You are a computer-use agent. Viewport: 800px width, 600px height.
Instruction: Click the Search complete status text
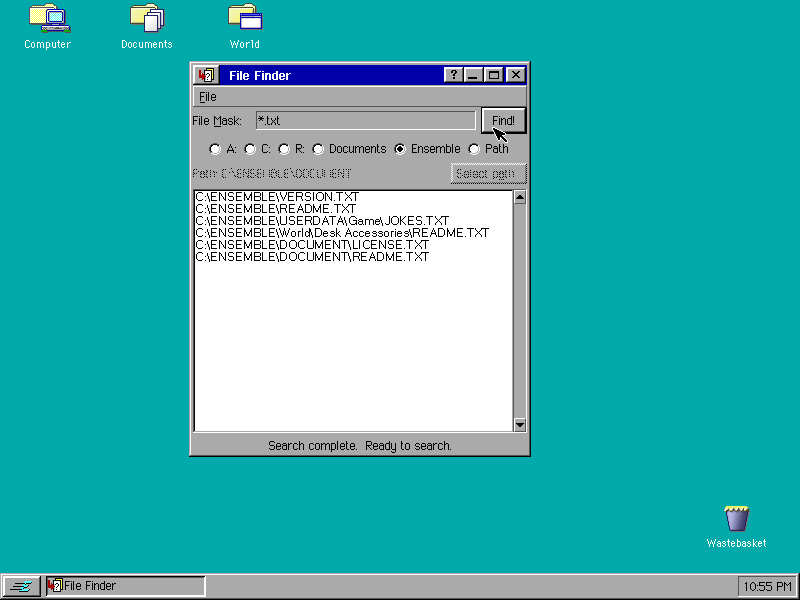(x=360, y=446)
